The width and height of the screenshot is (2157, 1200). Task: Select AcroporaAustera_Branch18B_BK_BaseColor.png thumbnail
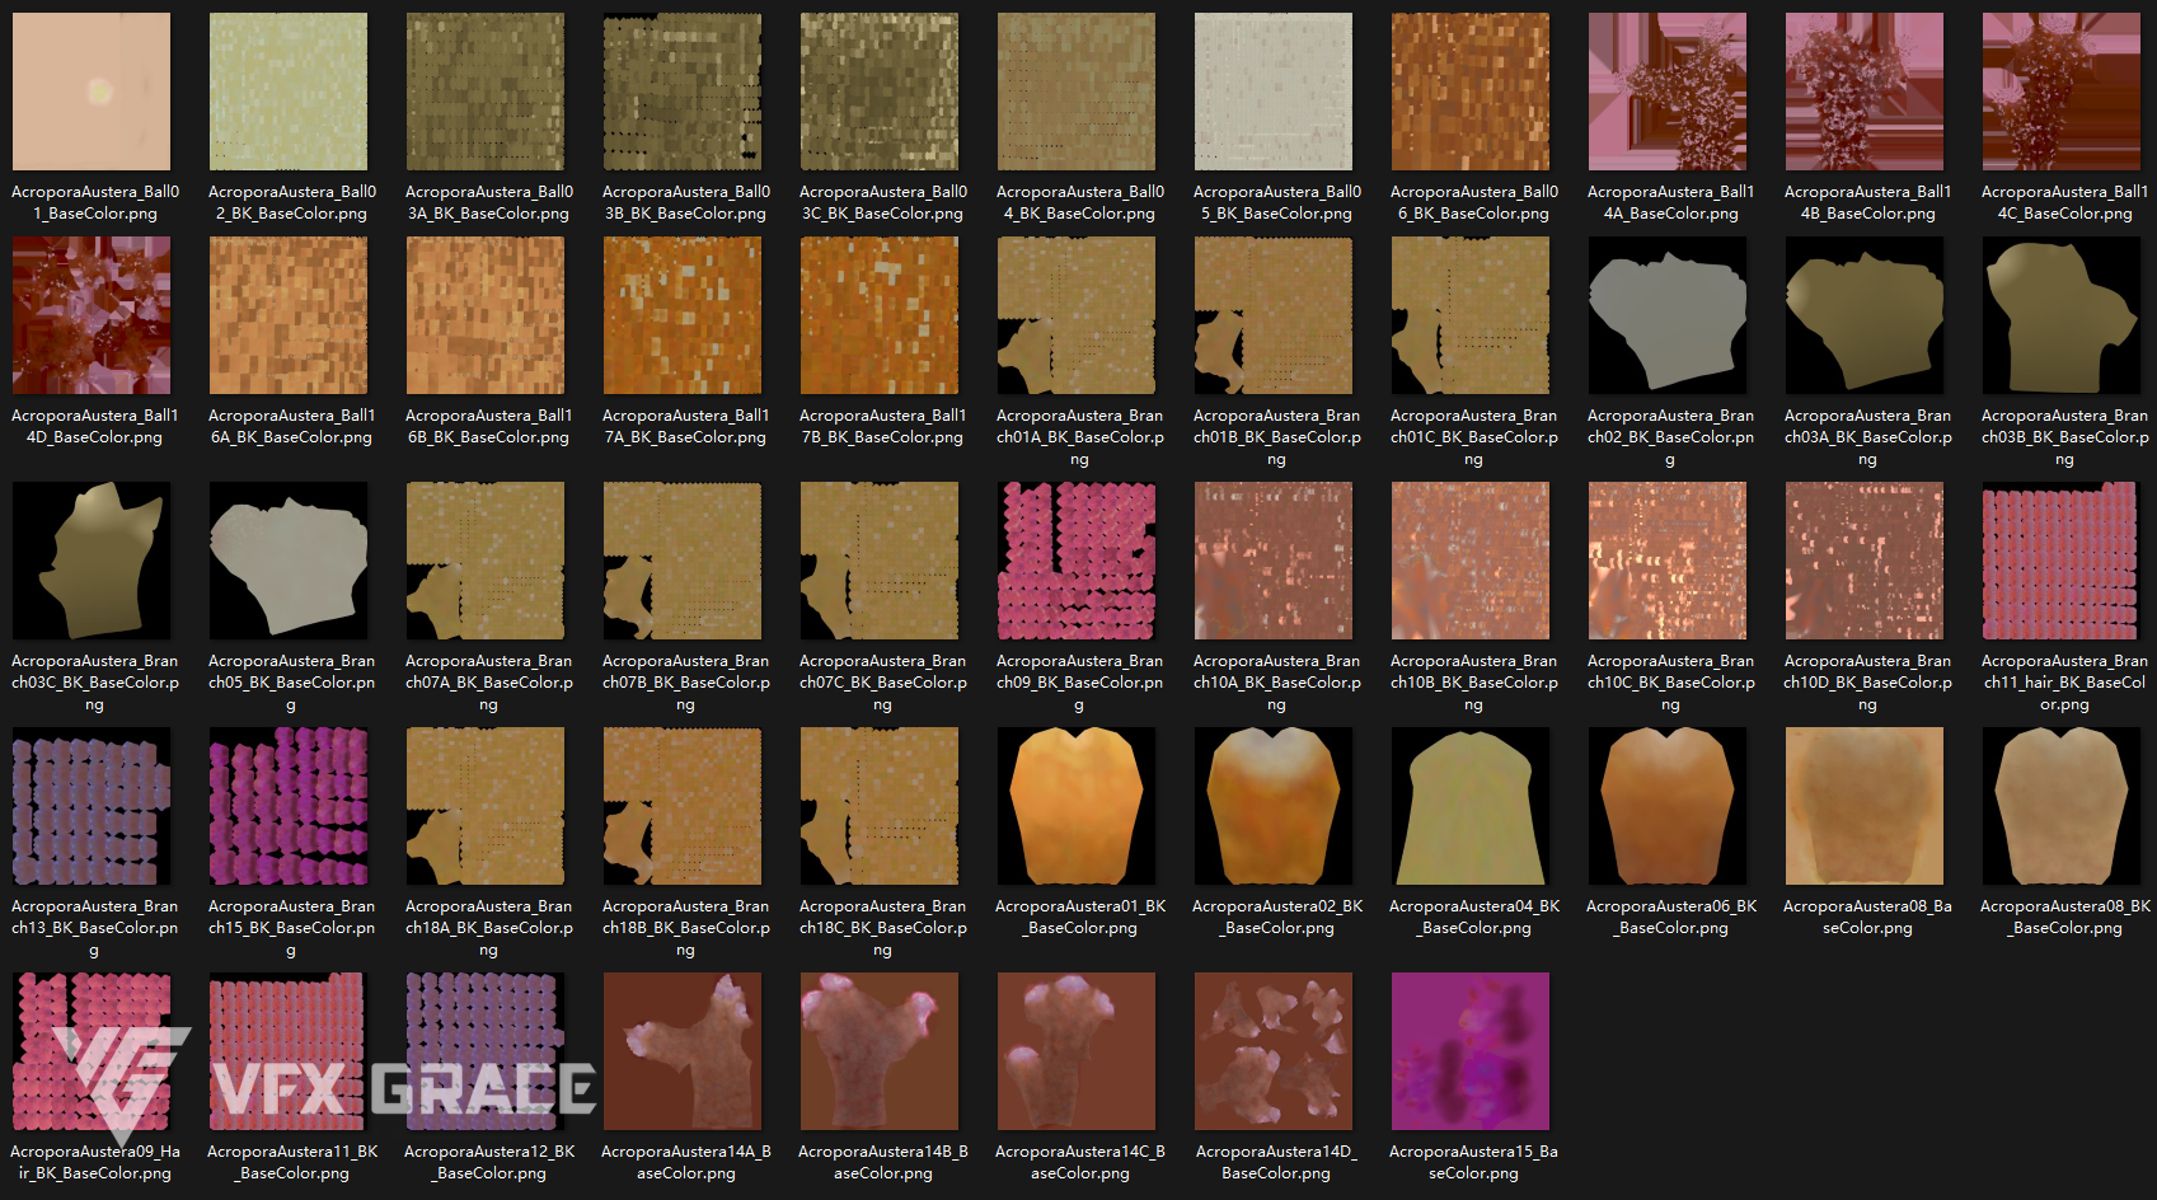tap(682, 805)
